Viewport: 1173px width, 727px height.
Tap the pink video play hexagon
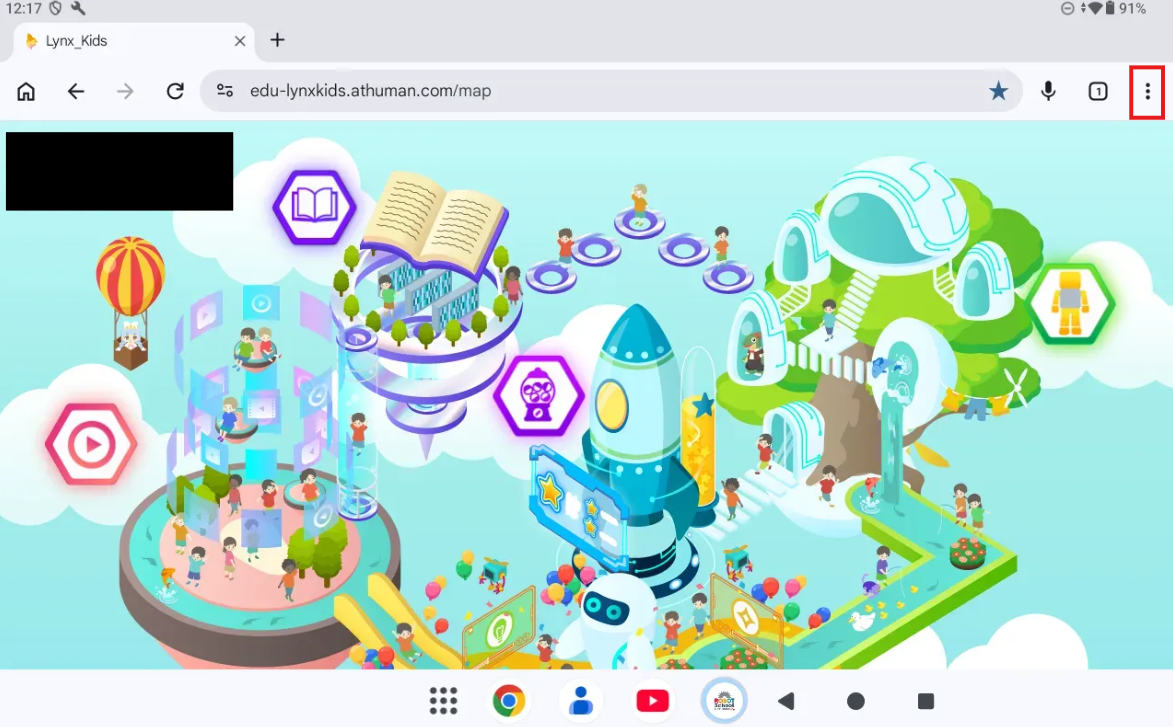point(91,445)
